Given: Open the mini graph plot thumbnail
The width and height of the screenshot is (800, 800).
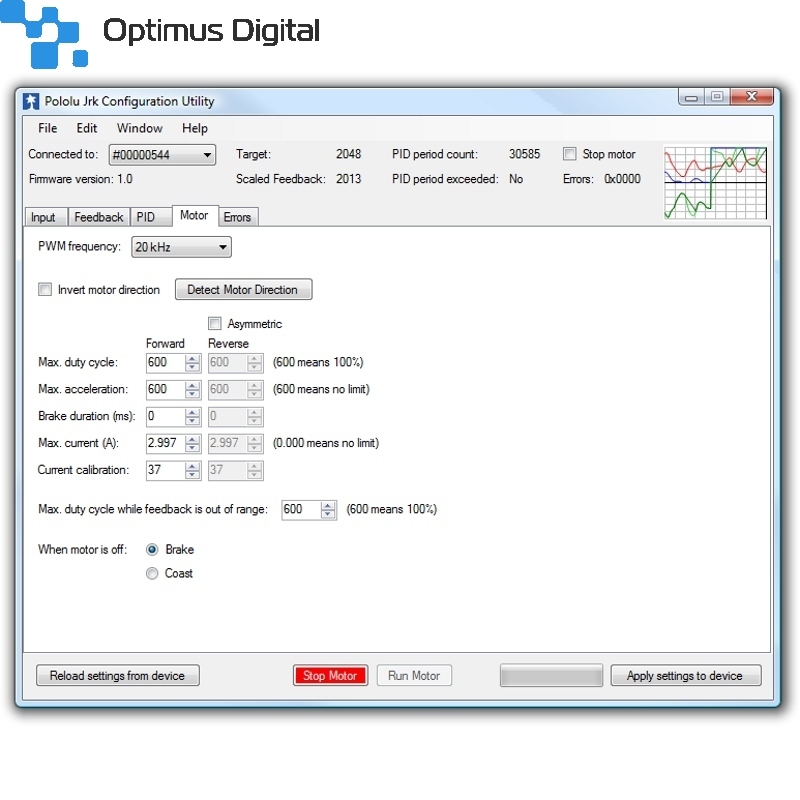Looking at the screenshot, I should pos(715,183).
